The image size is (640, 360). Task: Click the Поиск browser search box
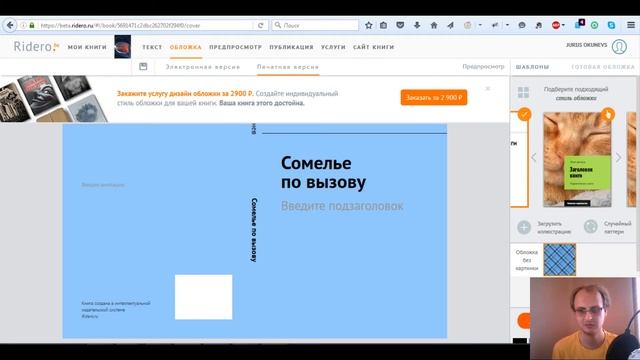(316, 25)
